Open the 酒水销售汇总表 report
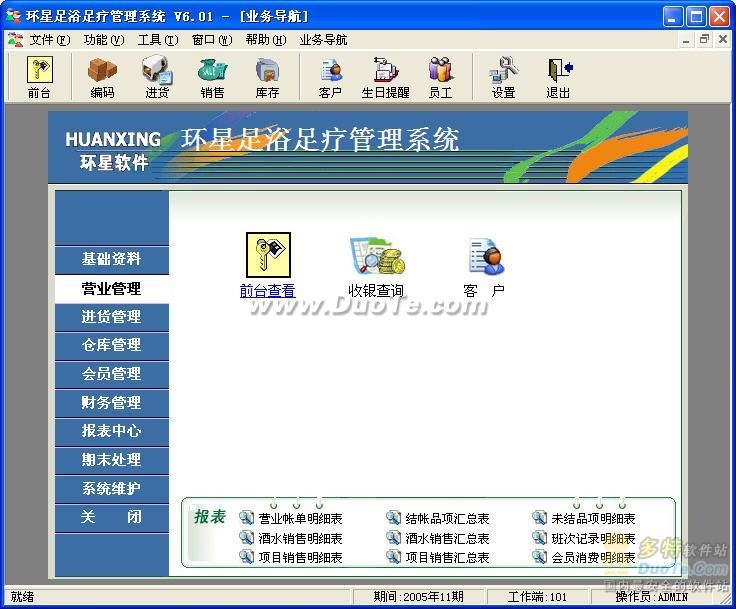The width and height of the screenshot is (736, 609). point(447,538)
